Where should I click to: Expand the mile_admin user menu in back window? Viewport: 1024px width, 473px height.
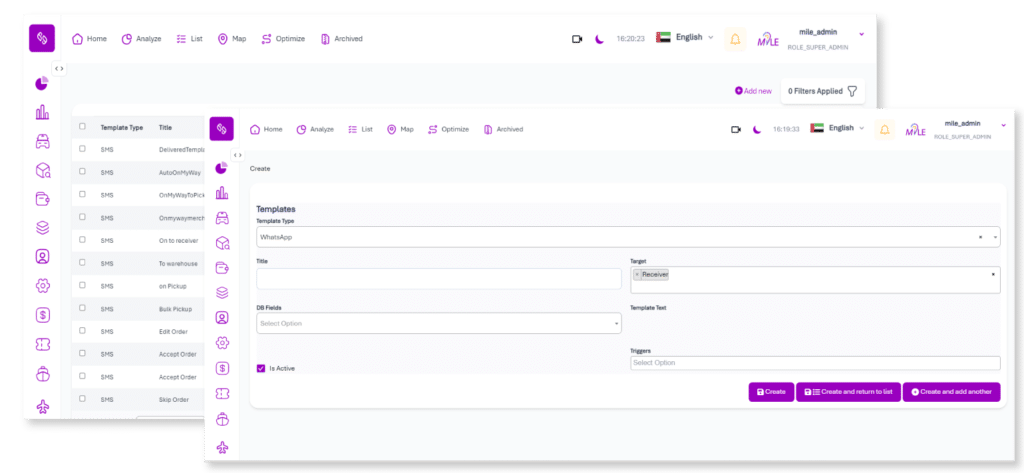coord(861,33)
